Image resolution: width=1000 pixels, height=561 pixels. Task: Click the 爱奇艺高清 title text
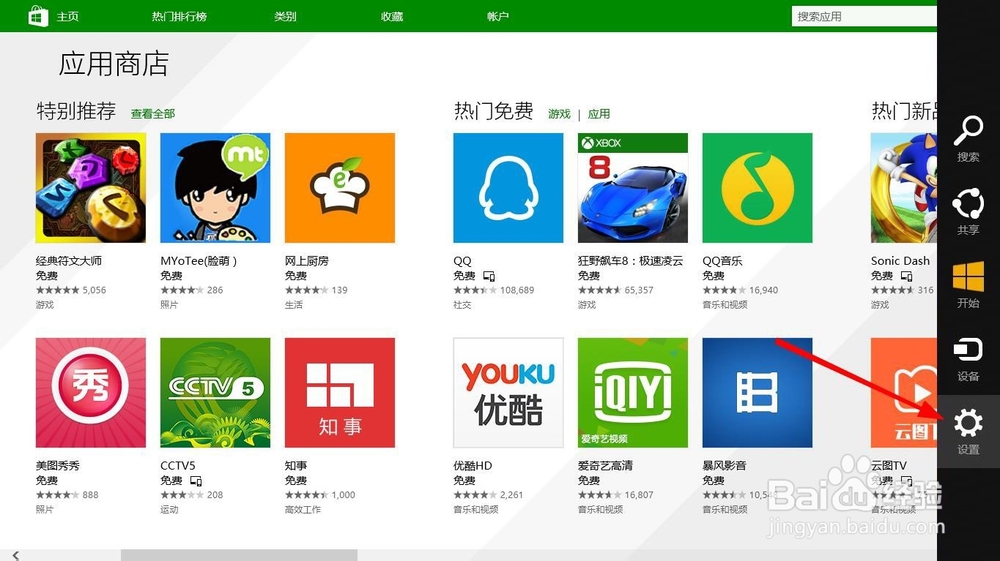coord(605,465)
